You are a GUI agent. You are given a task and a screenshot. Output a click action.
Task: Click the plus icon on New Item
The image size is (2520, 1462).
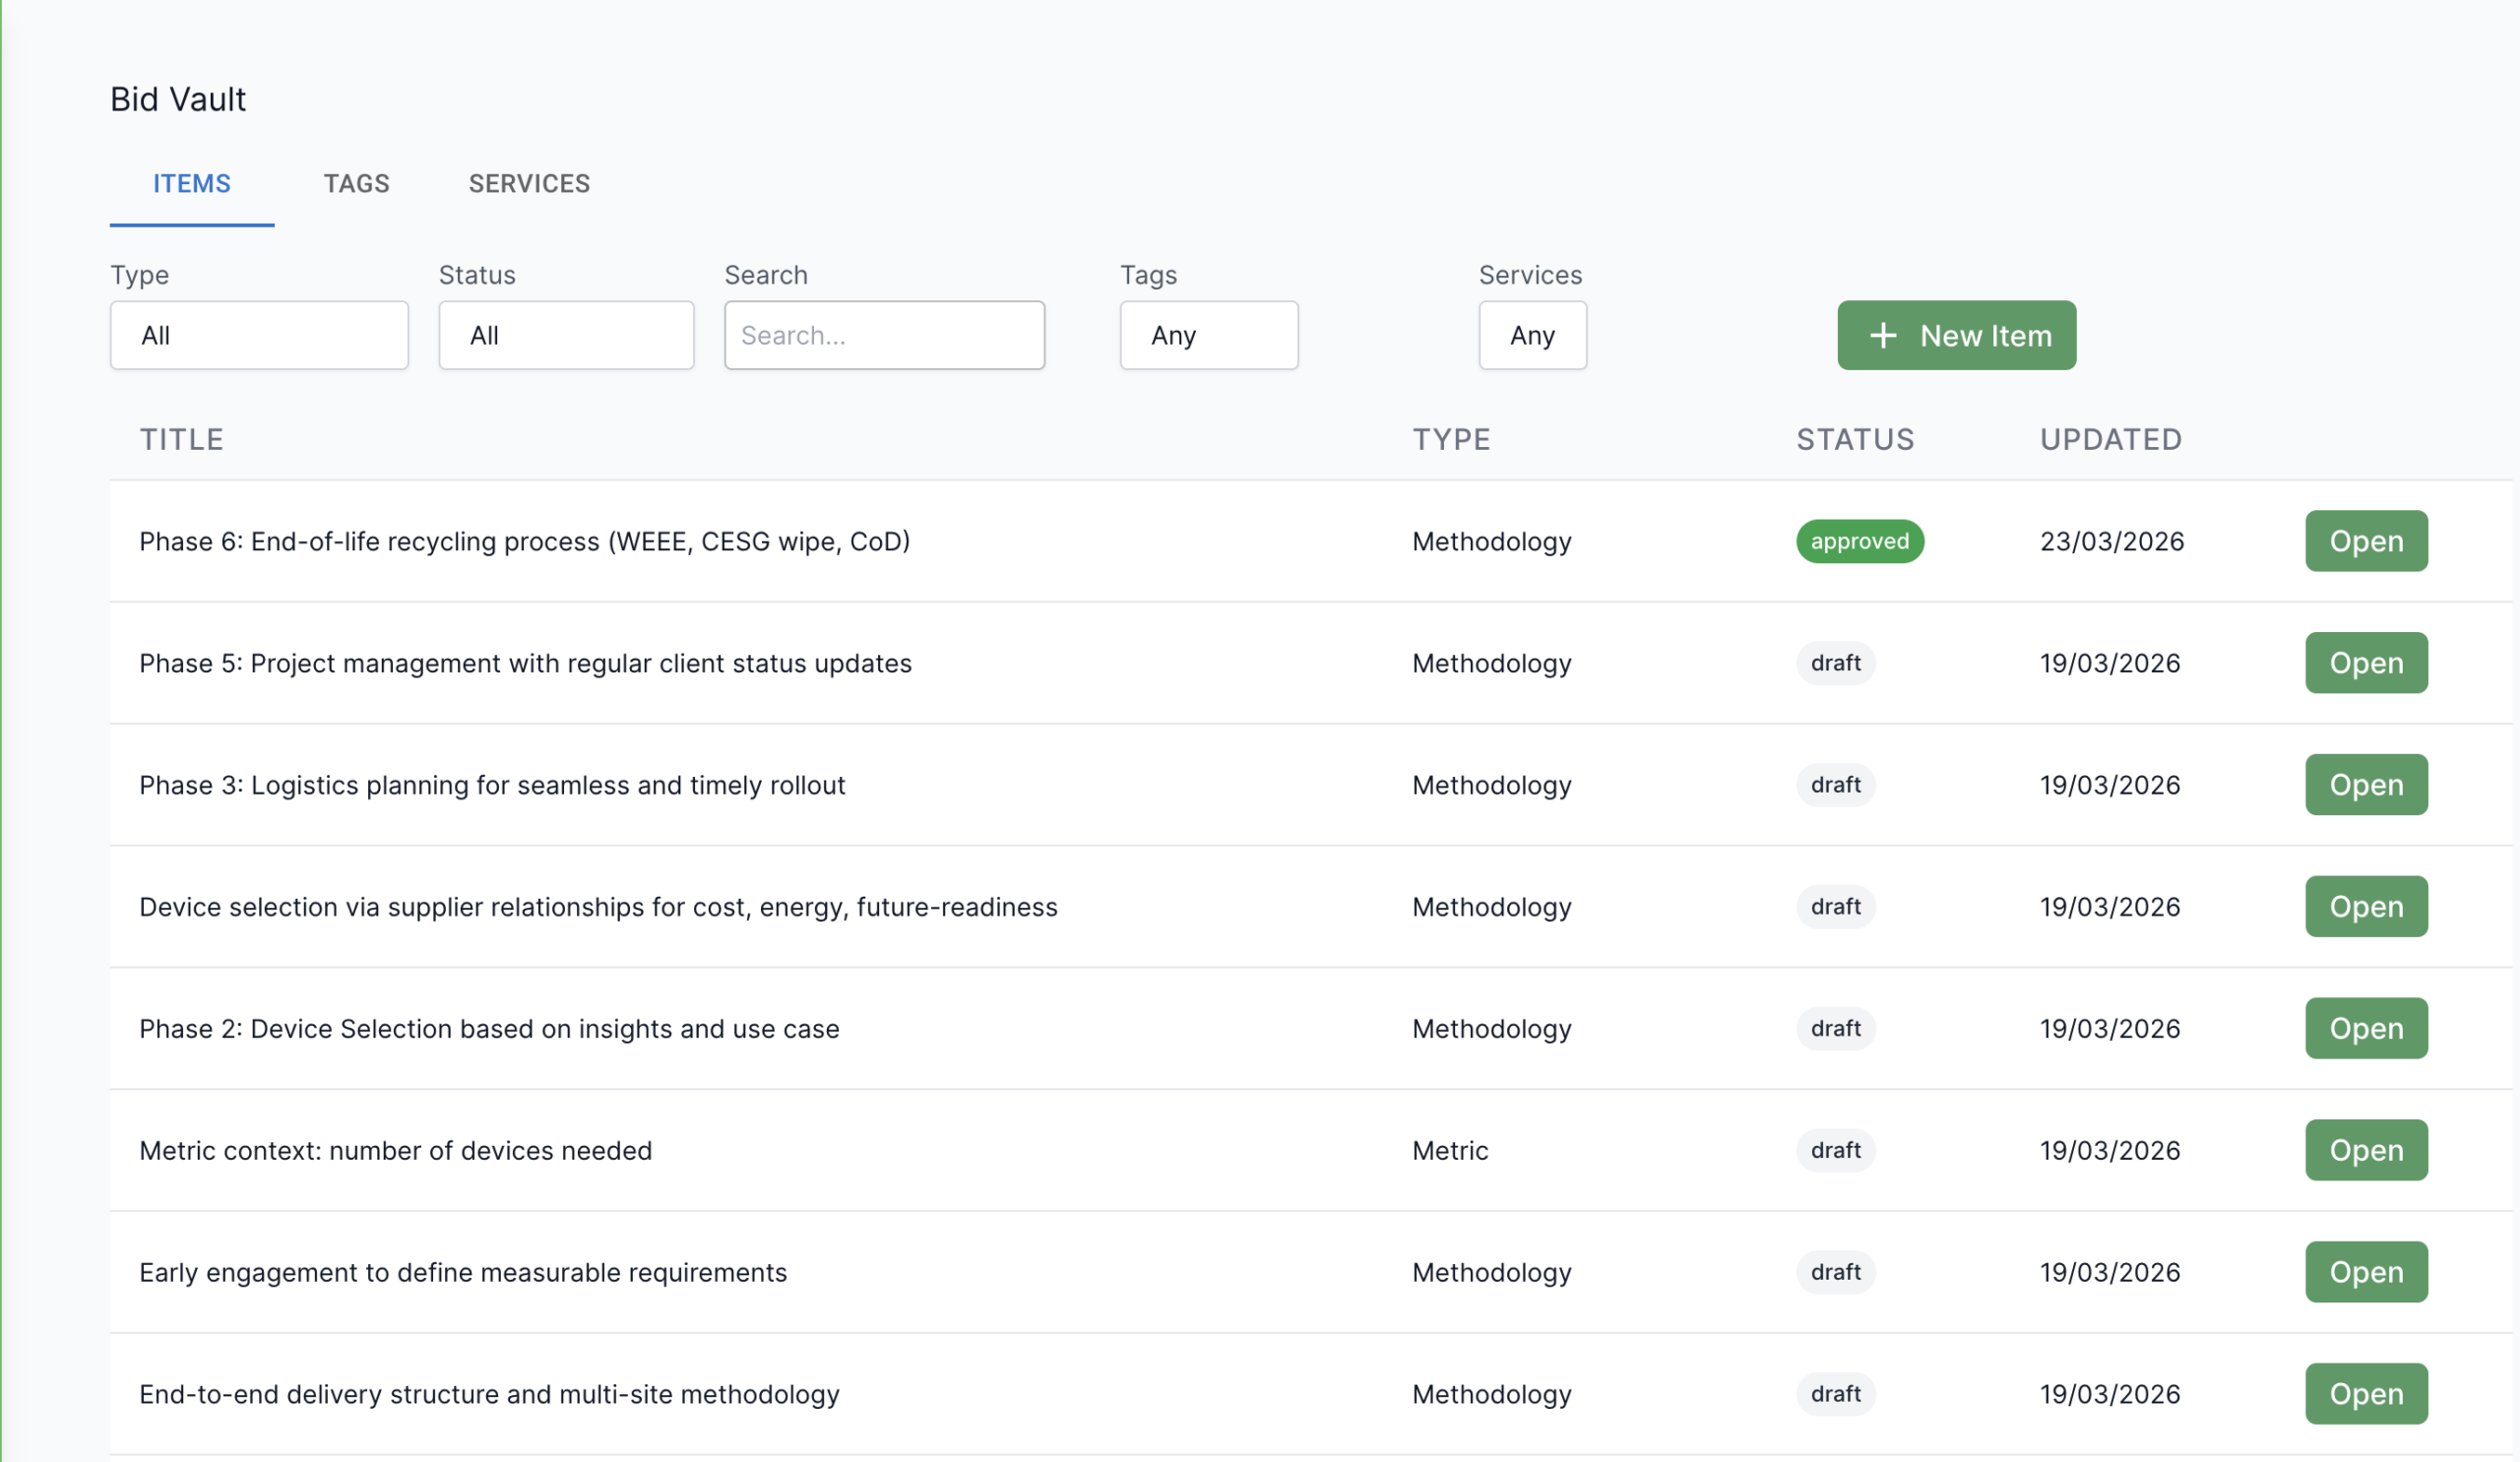click(1883, 336)
